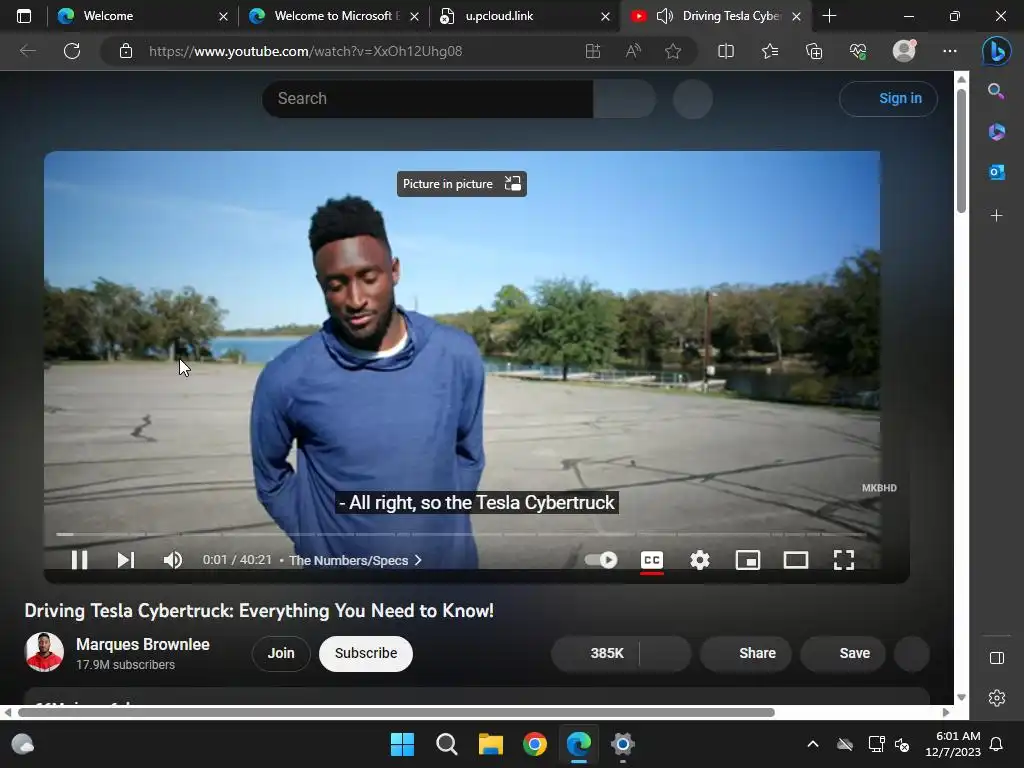Screen dimensions: 1024x768
Task: Toggle the sidebar visibility button
Action: pos(997,658)
